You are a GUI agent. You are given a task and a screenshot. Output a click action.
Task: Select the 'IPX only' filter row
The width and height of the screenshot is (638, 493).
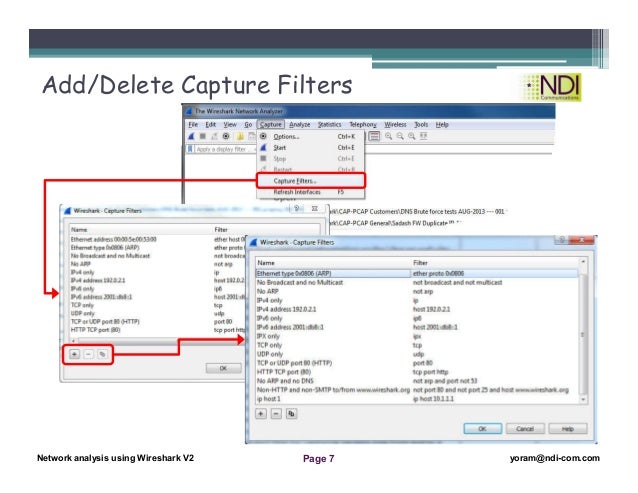point(417,336)
